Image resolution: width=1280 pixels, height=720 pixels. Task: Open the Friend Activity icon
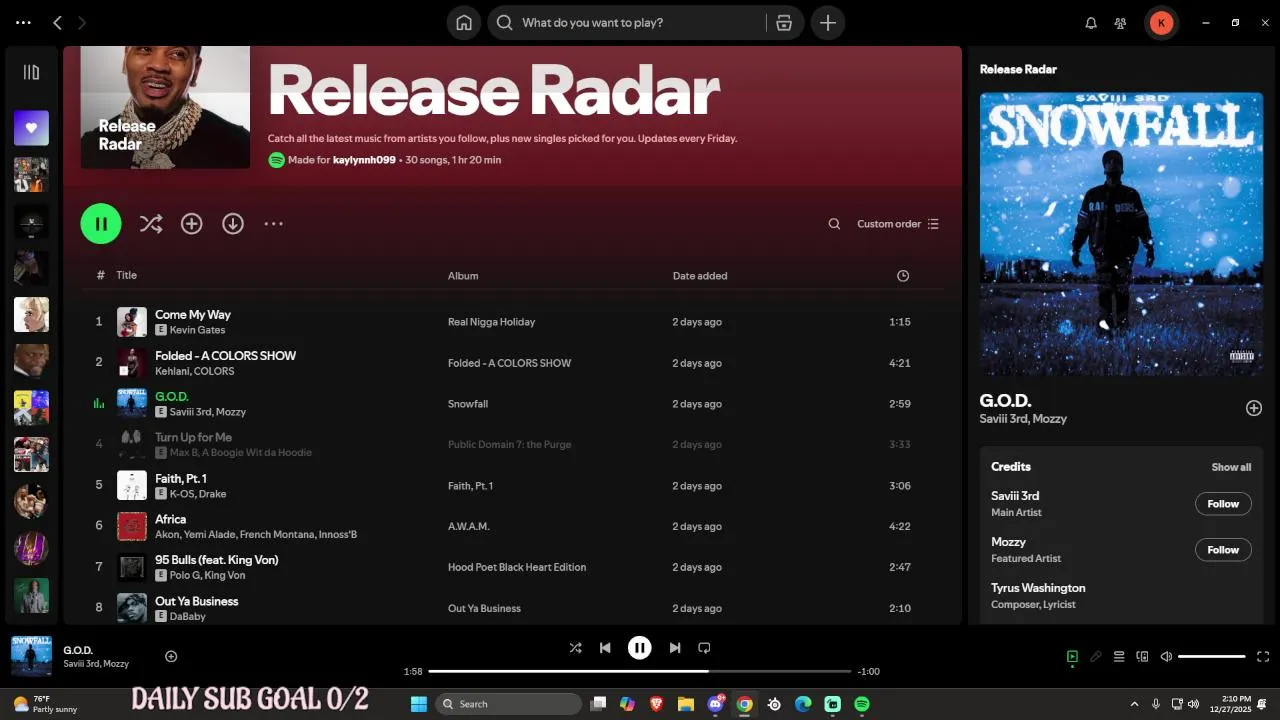[x=1121, y=23]
